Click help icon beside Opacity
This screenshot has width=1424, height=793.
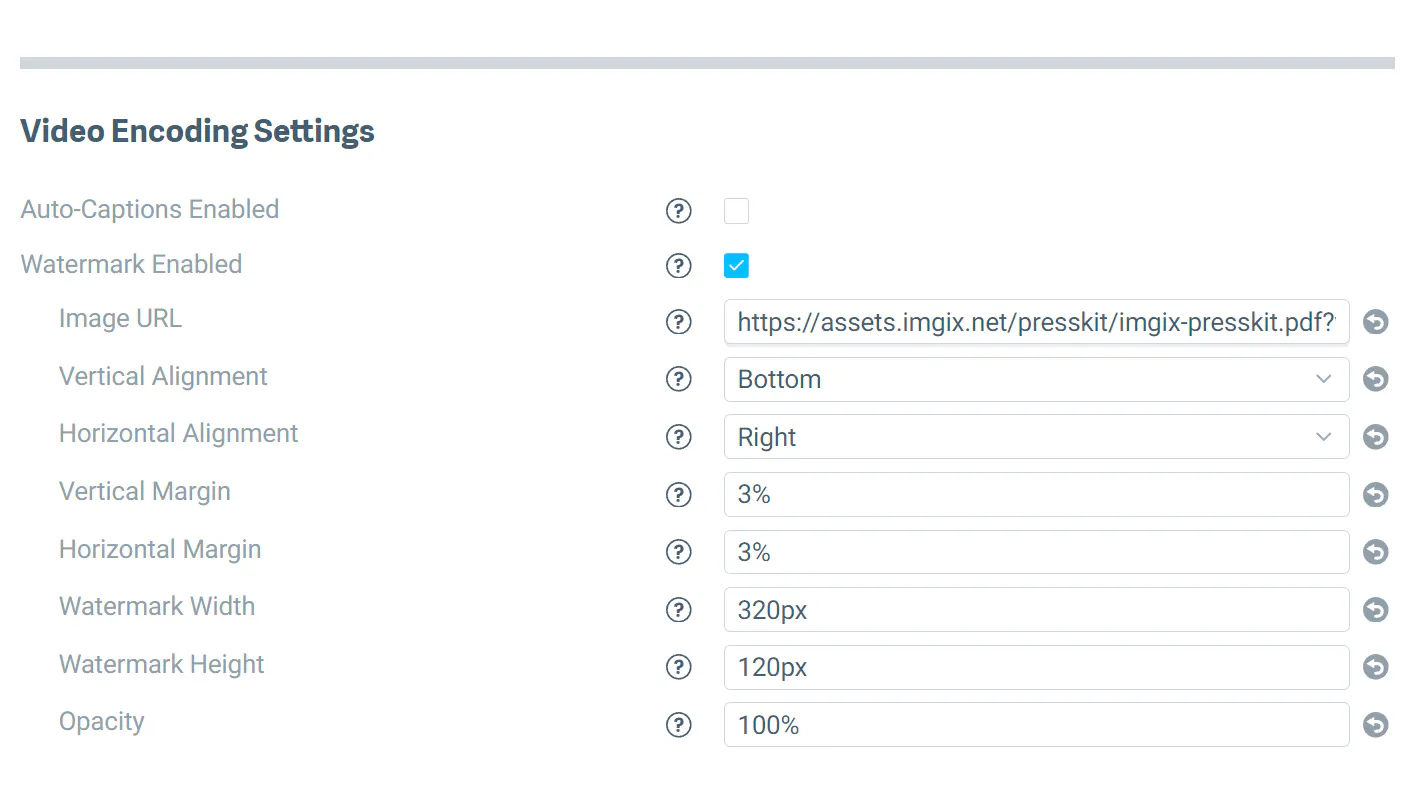(x=679, y=725)
